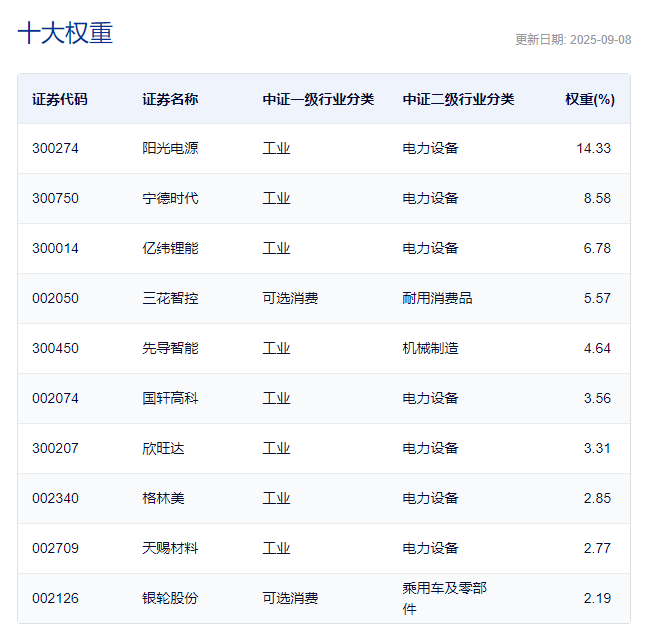652x630 pixels.
Task: Open stock name 银轮股份
Action: 170,598
